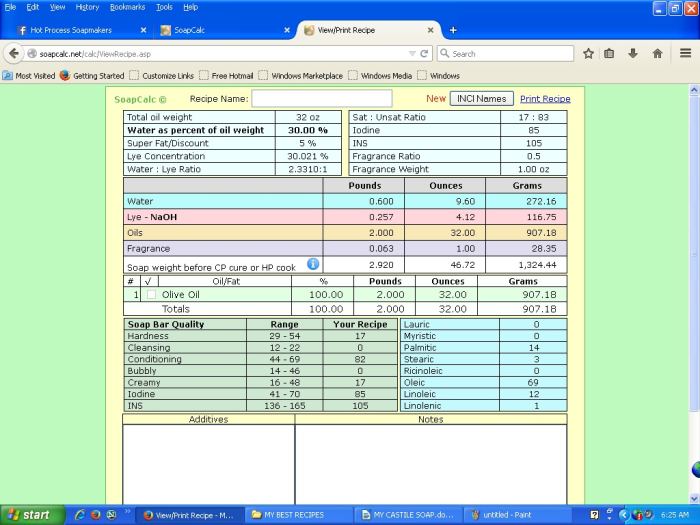Launch Firefox from the Quick Launch icons
Screen dimensions: 700x525
[96, 515]
